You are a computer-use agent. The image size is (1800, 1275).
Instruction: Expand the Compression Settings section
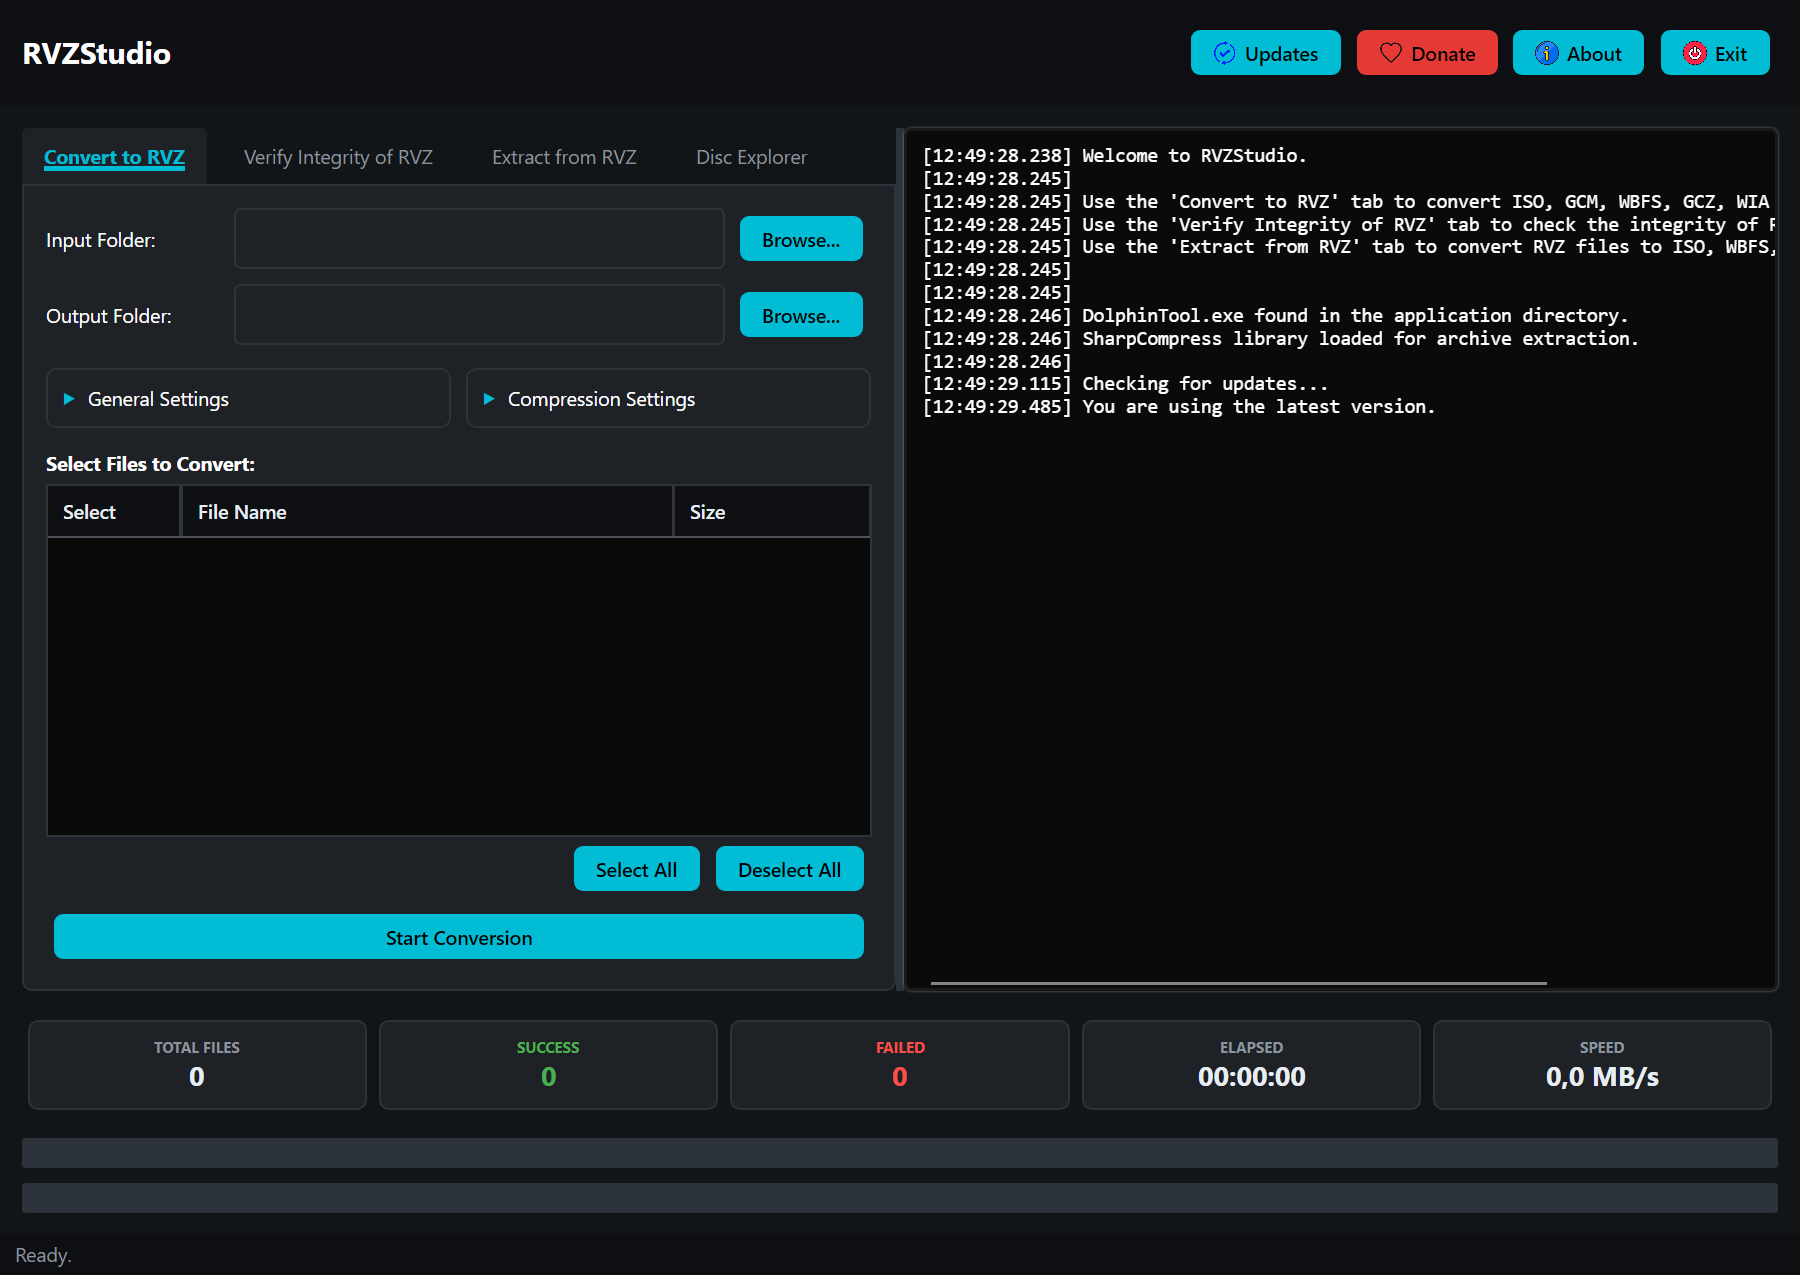[x=668, y=399]
